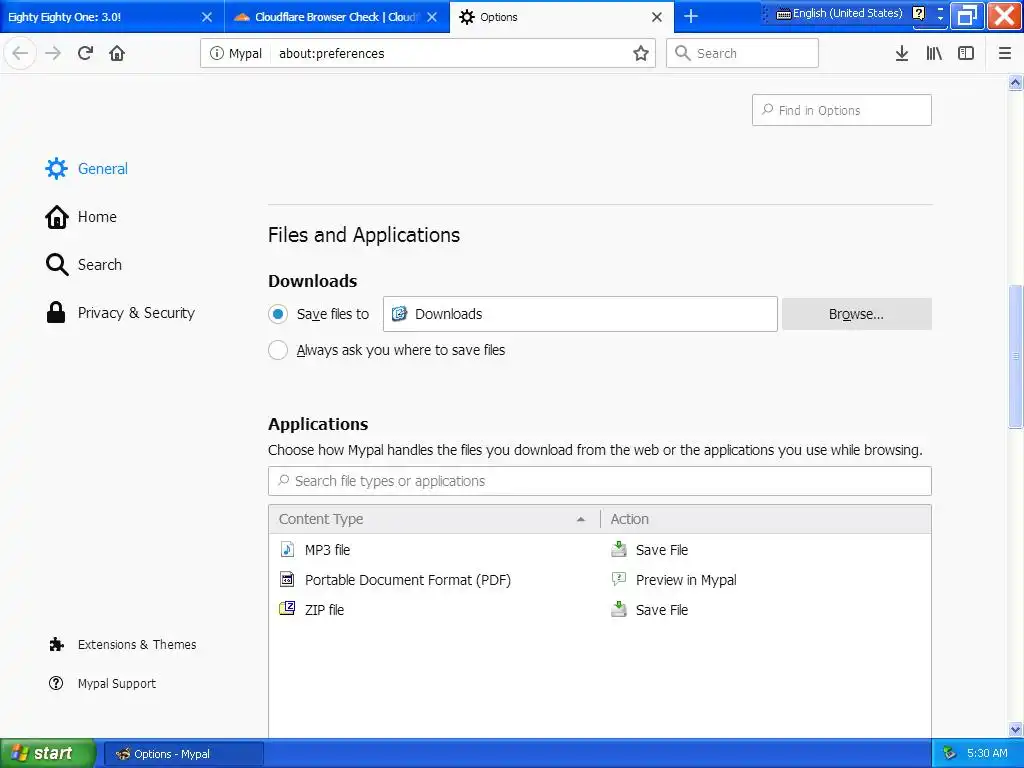Open the Windows start menu
The width and height of the screenshot is (1024, 768).
[x=47, y=754]
